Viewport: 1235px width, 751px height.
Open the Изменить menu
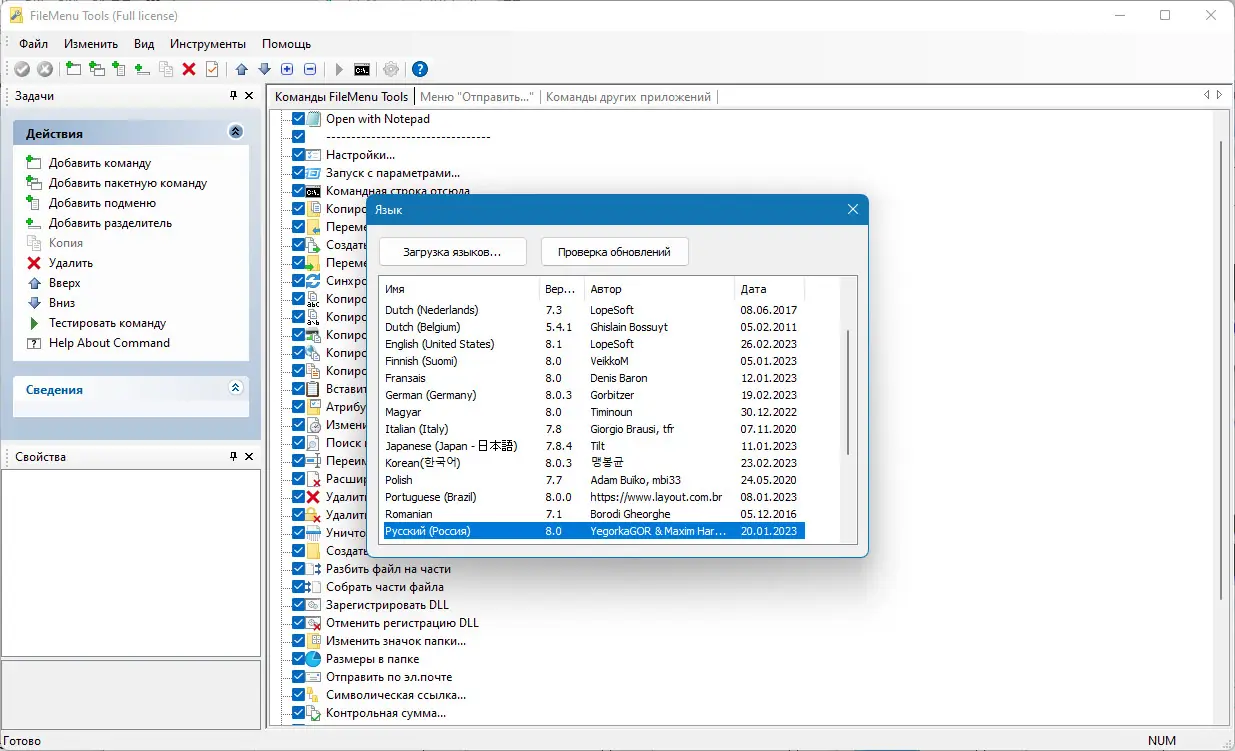pos(91,44)
